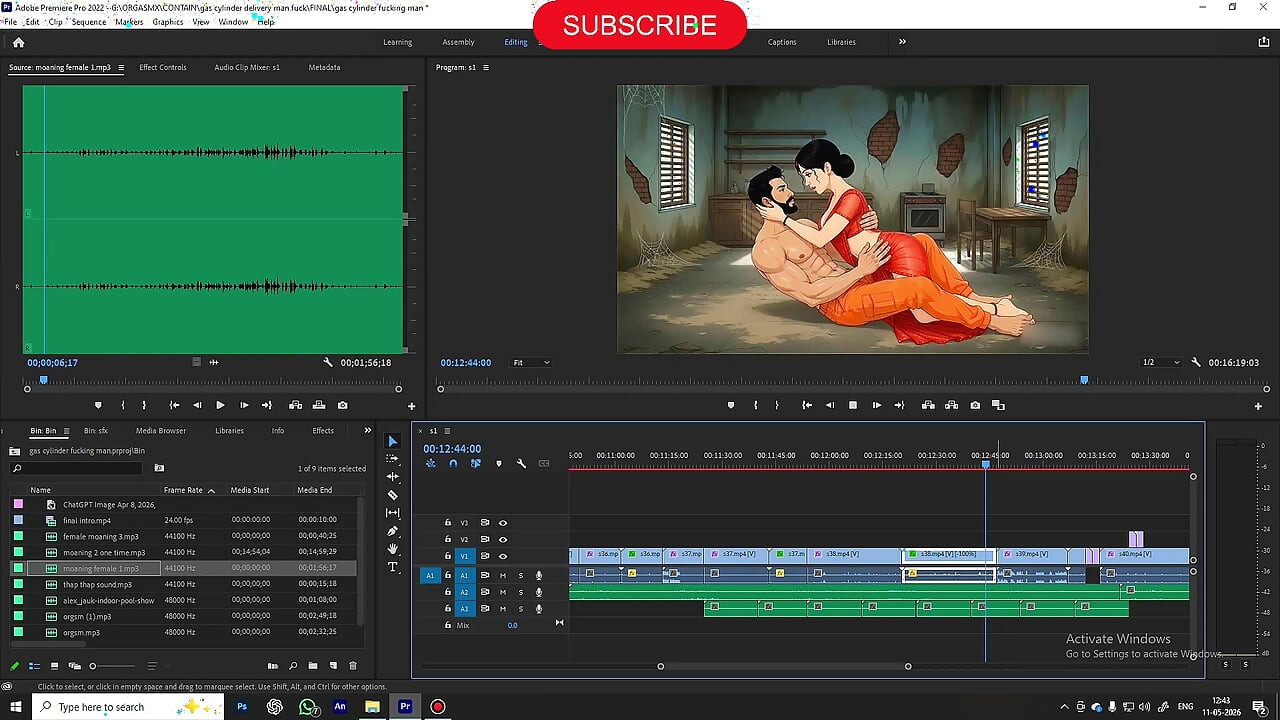Stop playback in the Program monitor
Image resolution: width=1280 pixels, height=720 pixels.
(x=853, y=405)
